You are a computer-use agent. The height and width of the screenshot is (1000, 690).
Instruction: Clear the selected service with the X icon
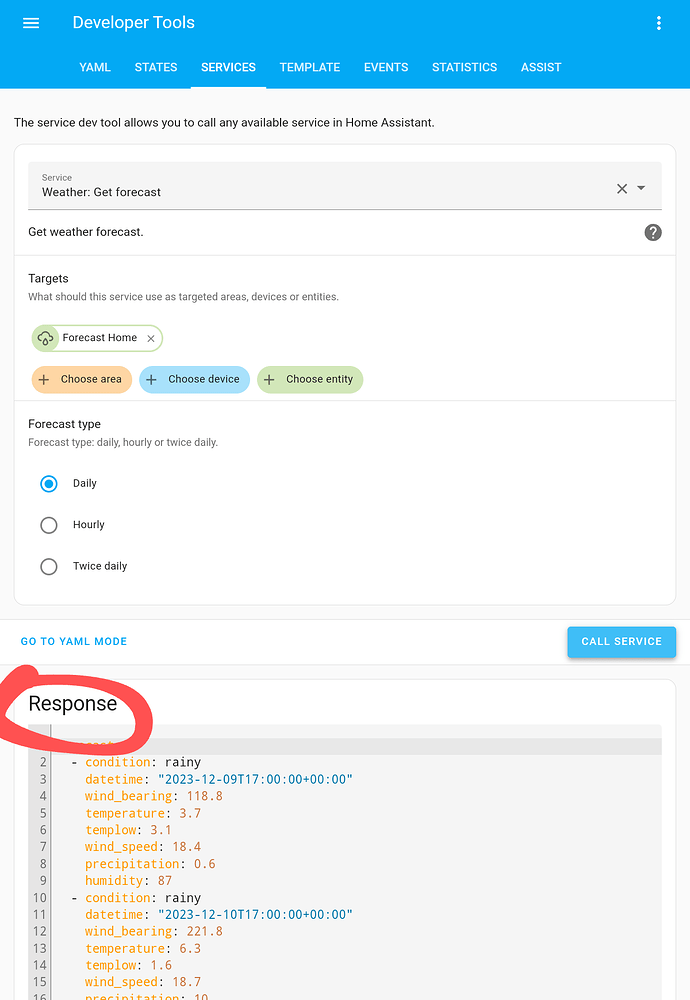coord(621,187)
